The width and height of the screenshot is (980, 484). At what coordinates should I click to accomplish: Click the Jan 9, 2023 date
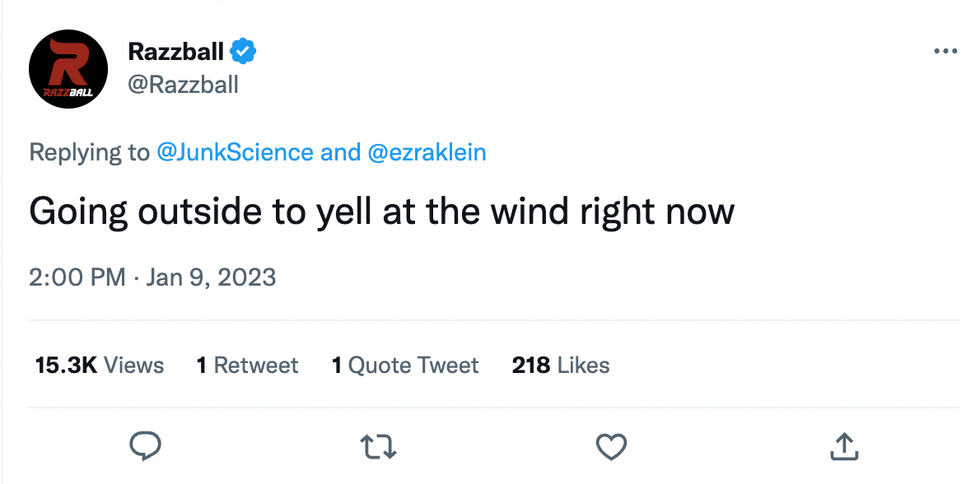point(211,277)
